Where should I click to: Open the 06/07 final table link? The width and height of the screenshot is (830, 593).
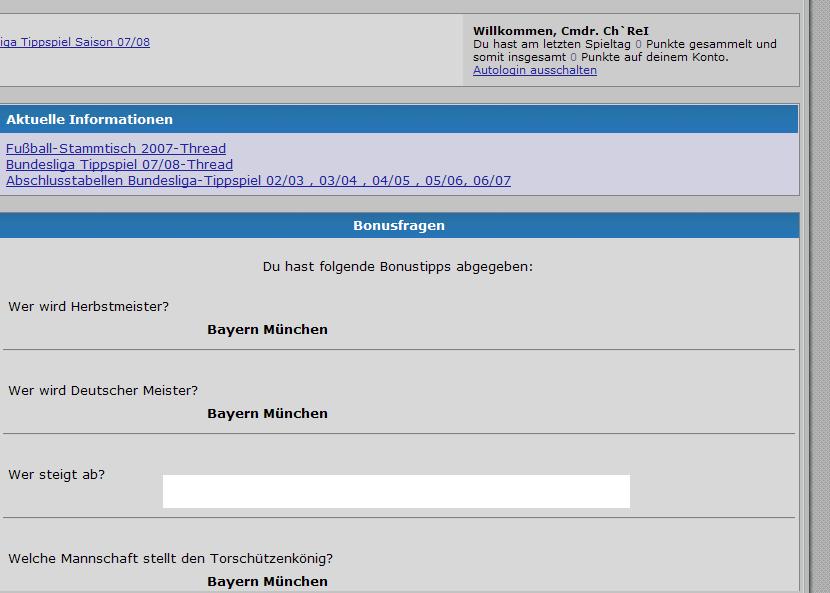click(x=490, y=181)
